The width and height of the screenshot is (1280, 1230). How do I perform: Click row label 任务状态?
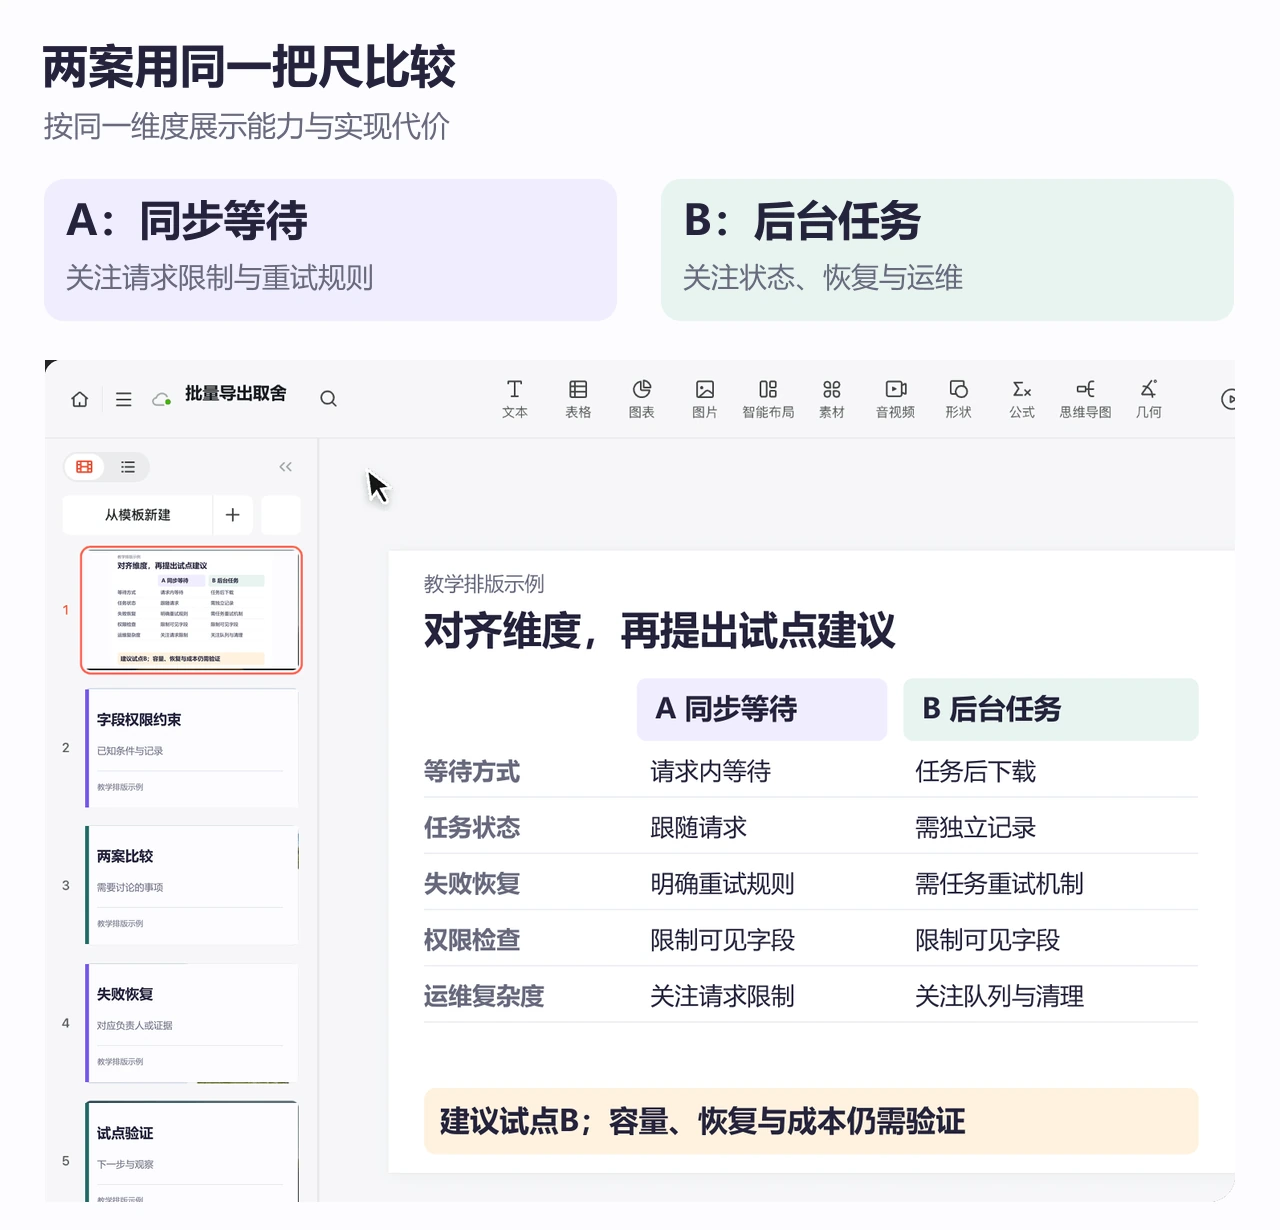[472, 828]
